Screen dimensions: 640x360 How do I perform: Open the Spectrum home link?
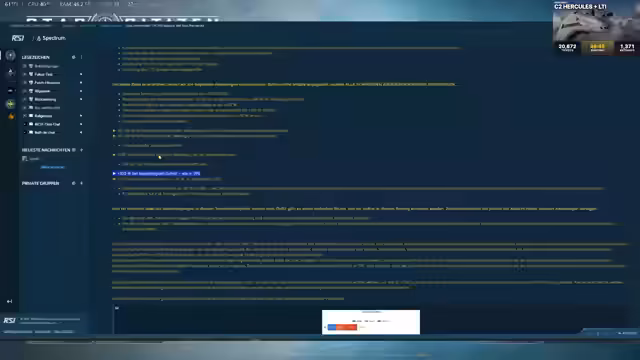tap(51, 38)
